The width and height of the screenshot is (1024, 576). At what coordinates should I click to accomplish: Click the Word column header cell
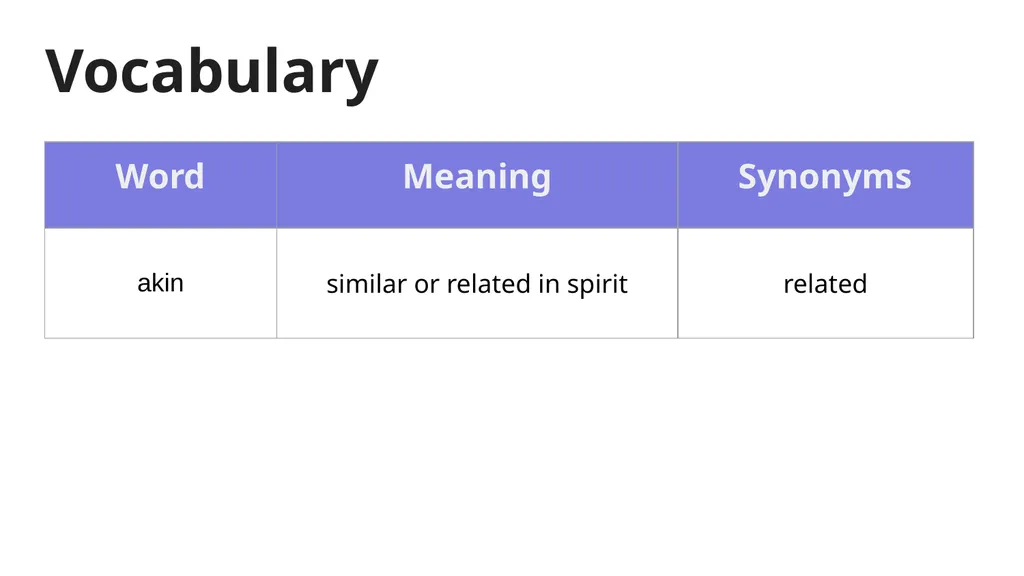[161, 185]
